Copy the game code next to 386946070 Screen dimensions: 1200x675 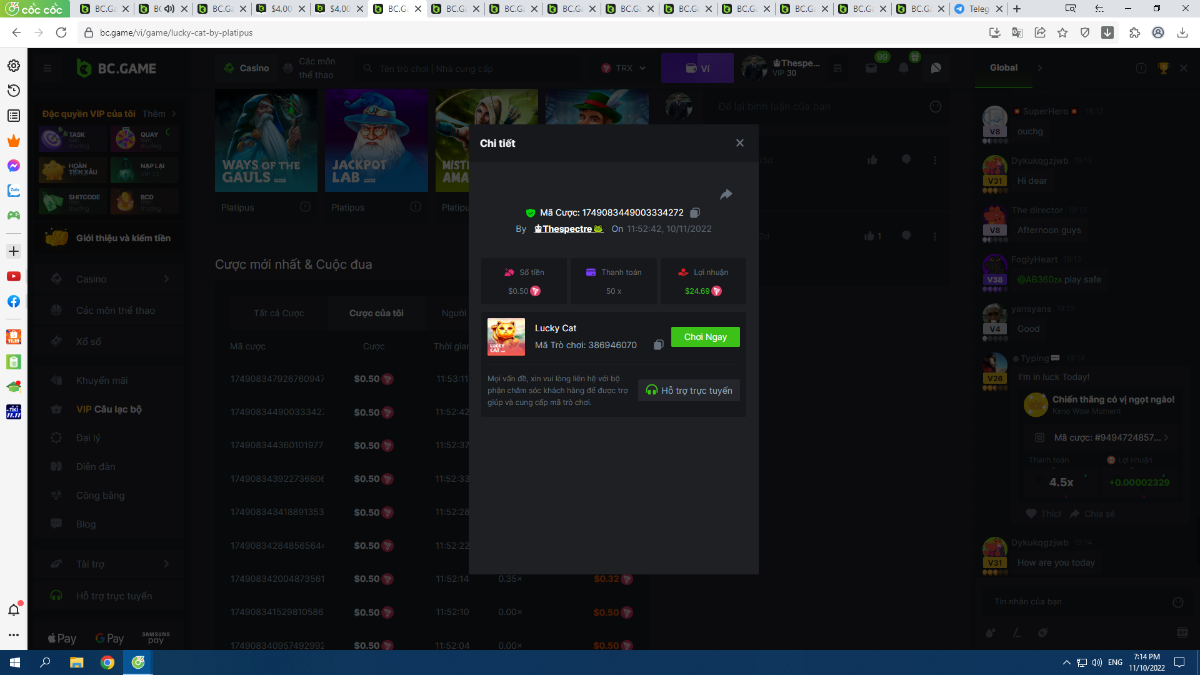(x=658, y=345)
